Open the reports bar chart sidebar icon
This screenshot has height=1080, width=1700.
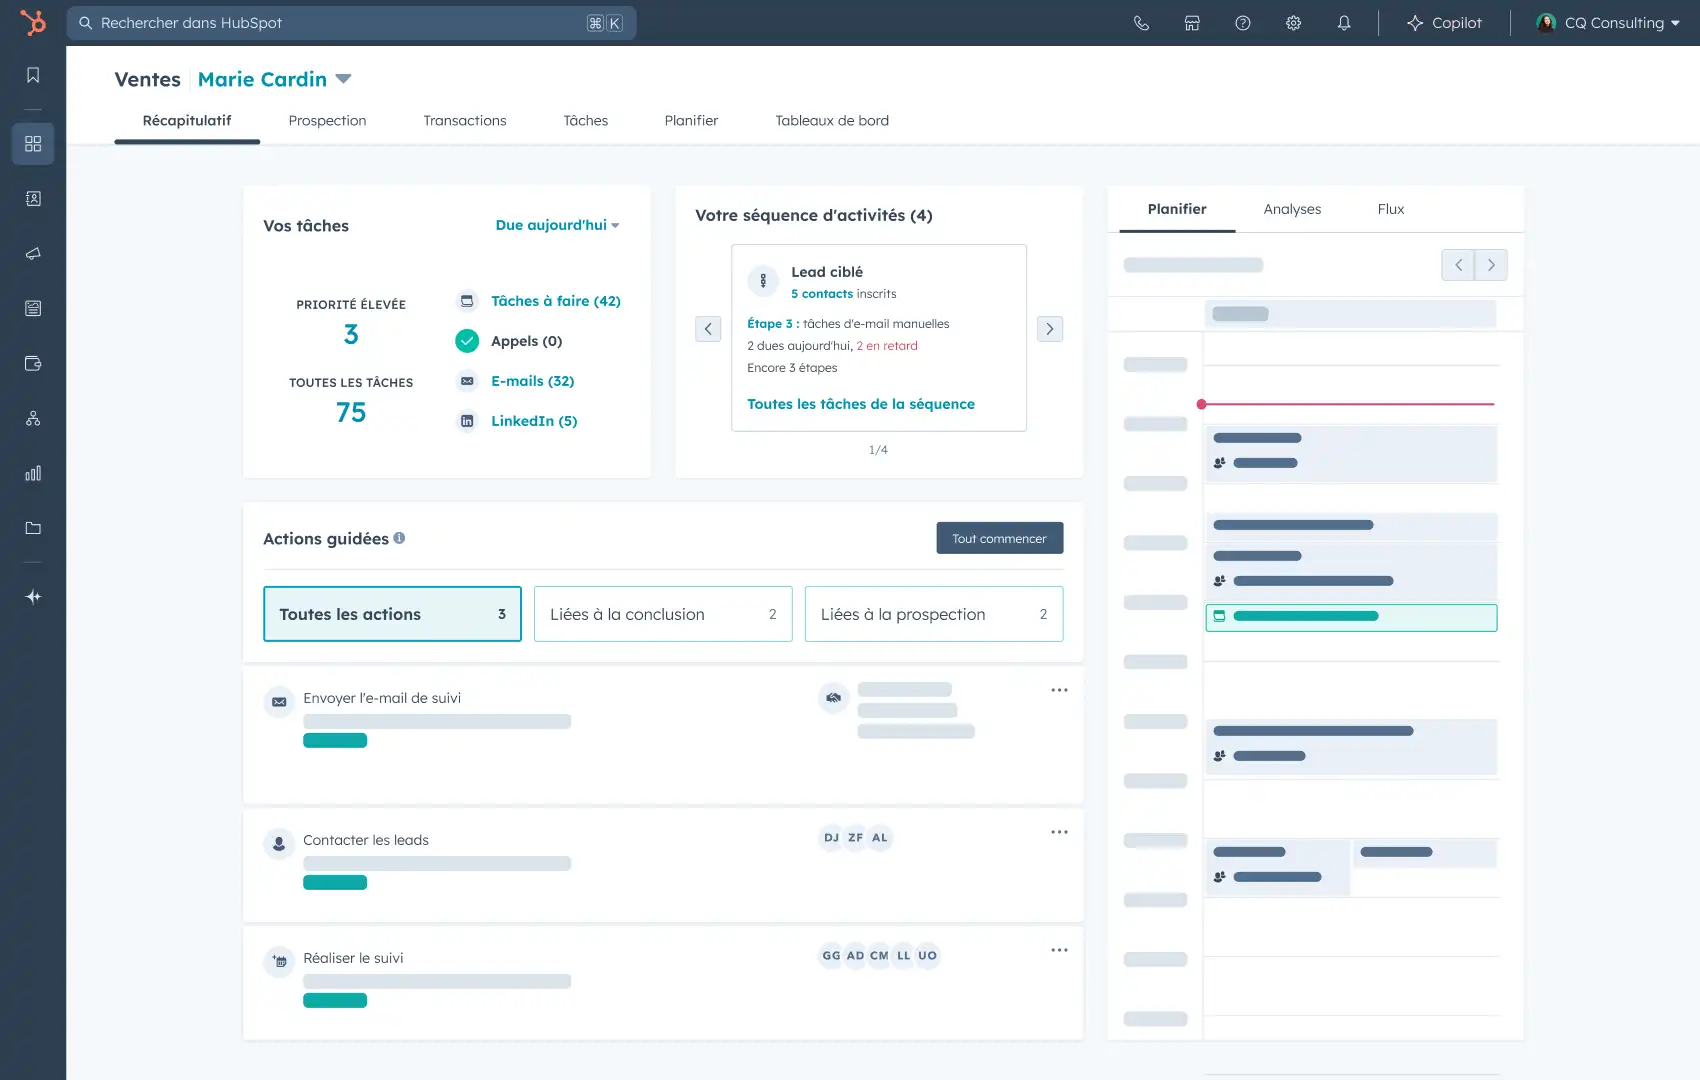pos(33,473)
